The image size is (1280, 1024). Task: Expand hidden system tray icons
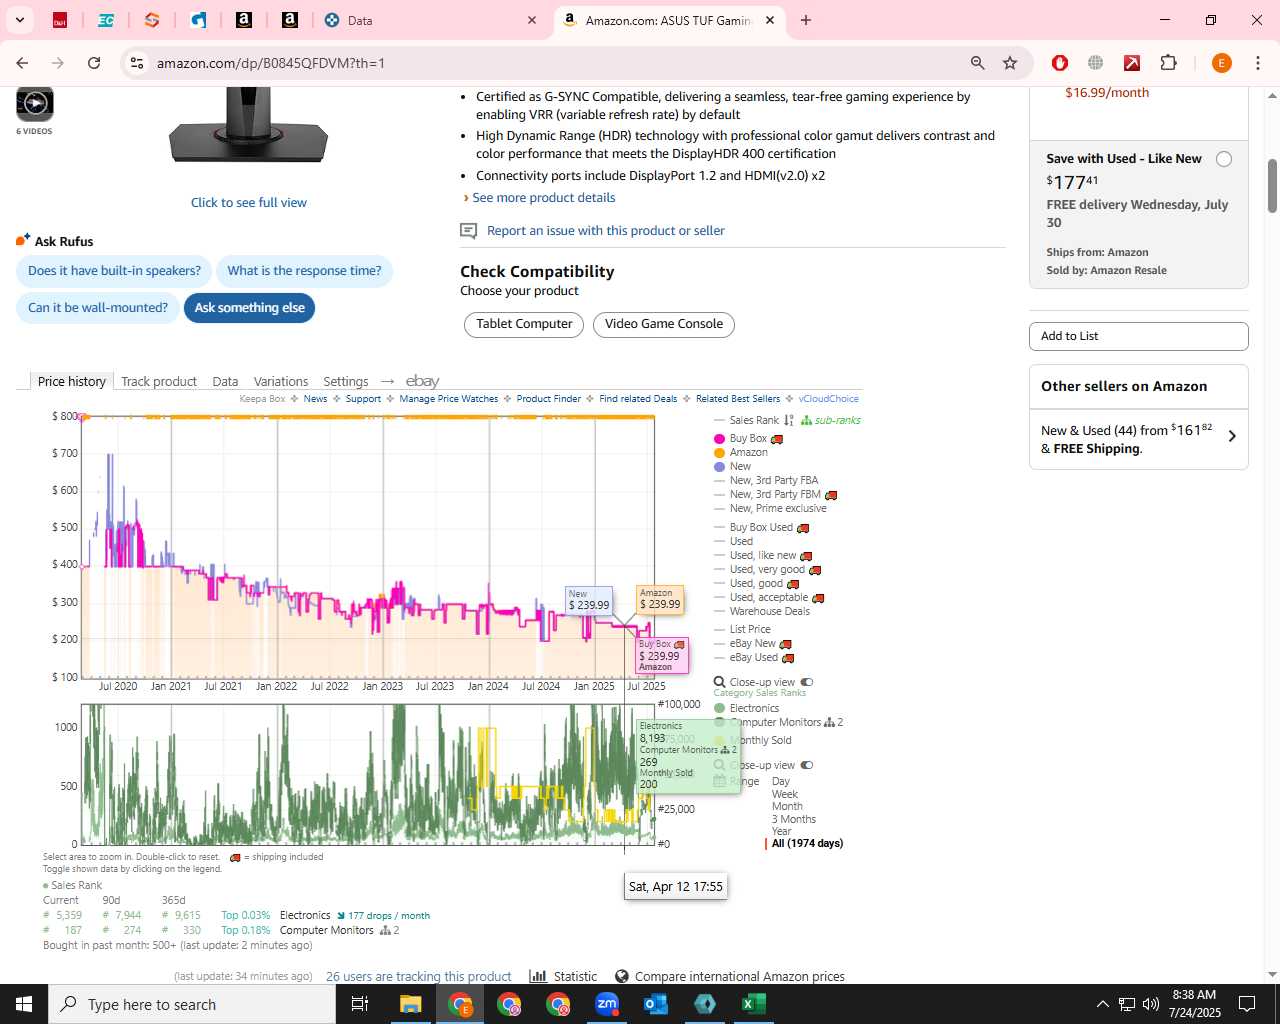1102,1004
